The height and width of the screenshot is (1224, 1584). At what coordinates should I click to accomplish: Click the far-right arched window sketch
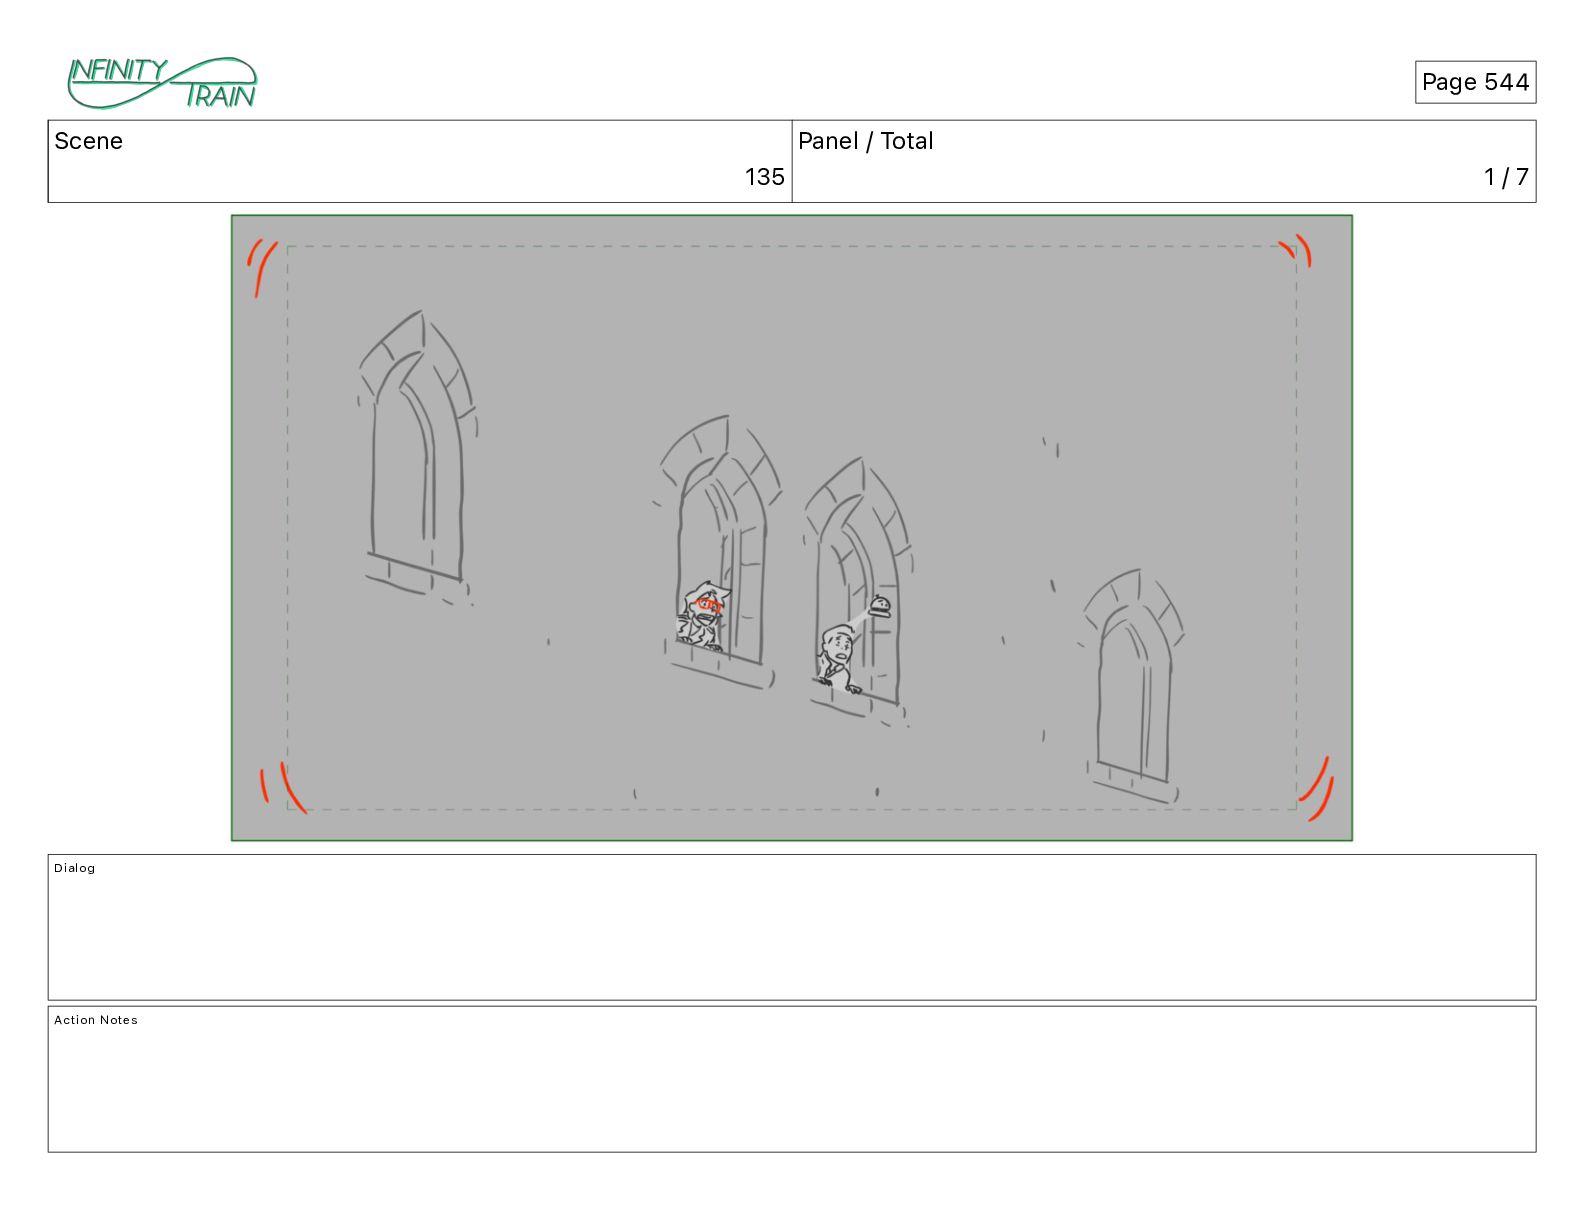pos(1134,686)
